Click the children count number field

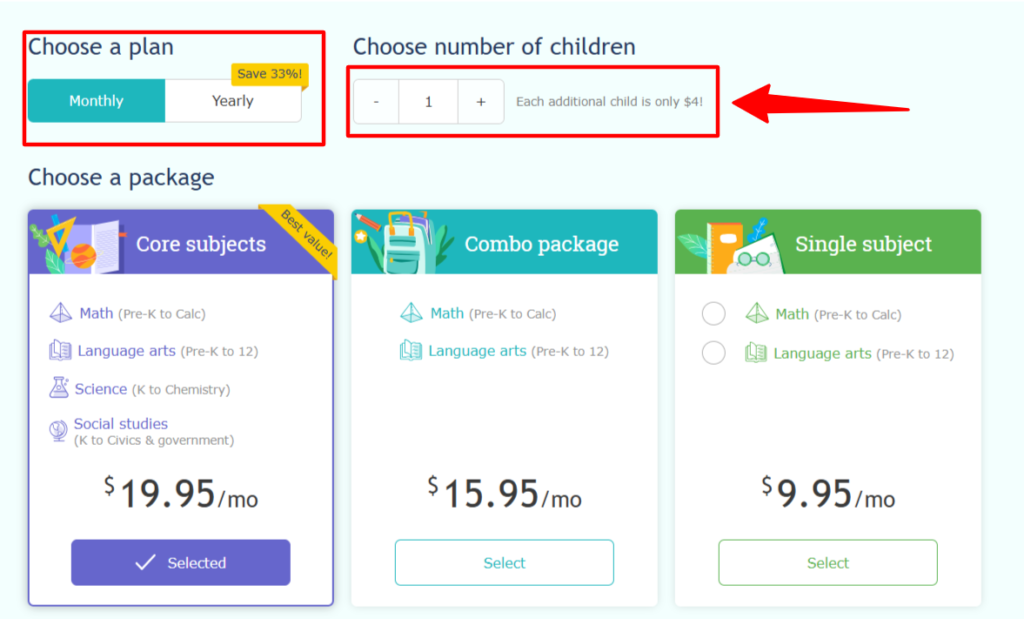(428, 101)
